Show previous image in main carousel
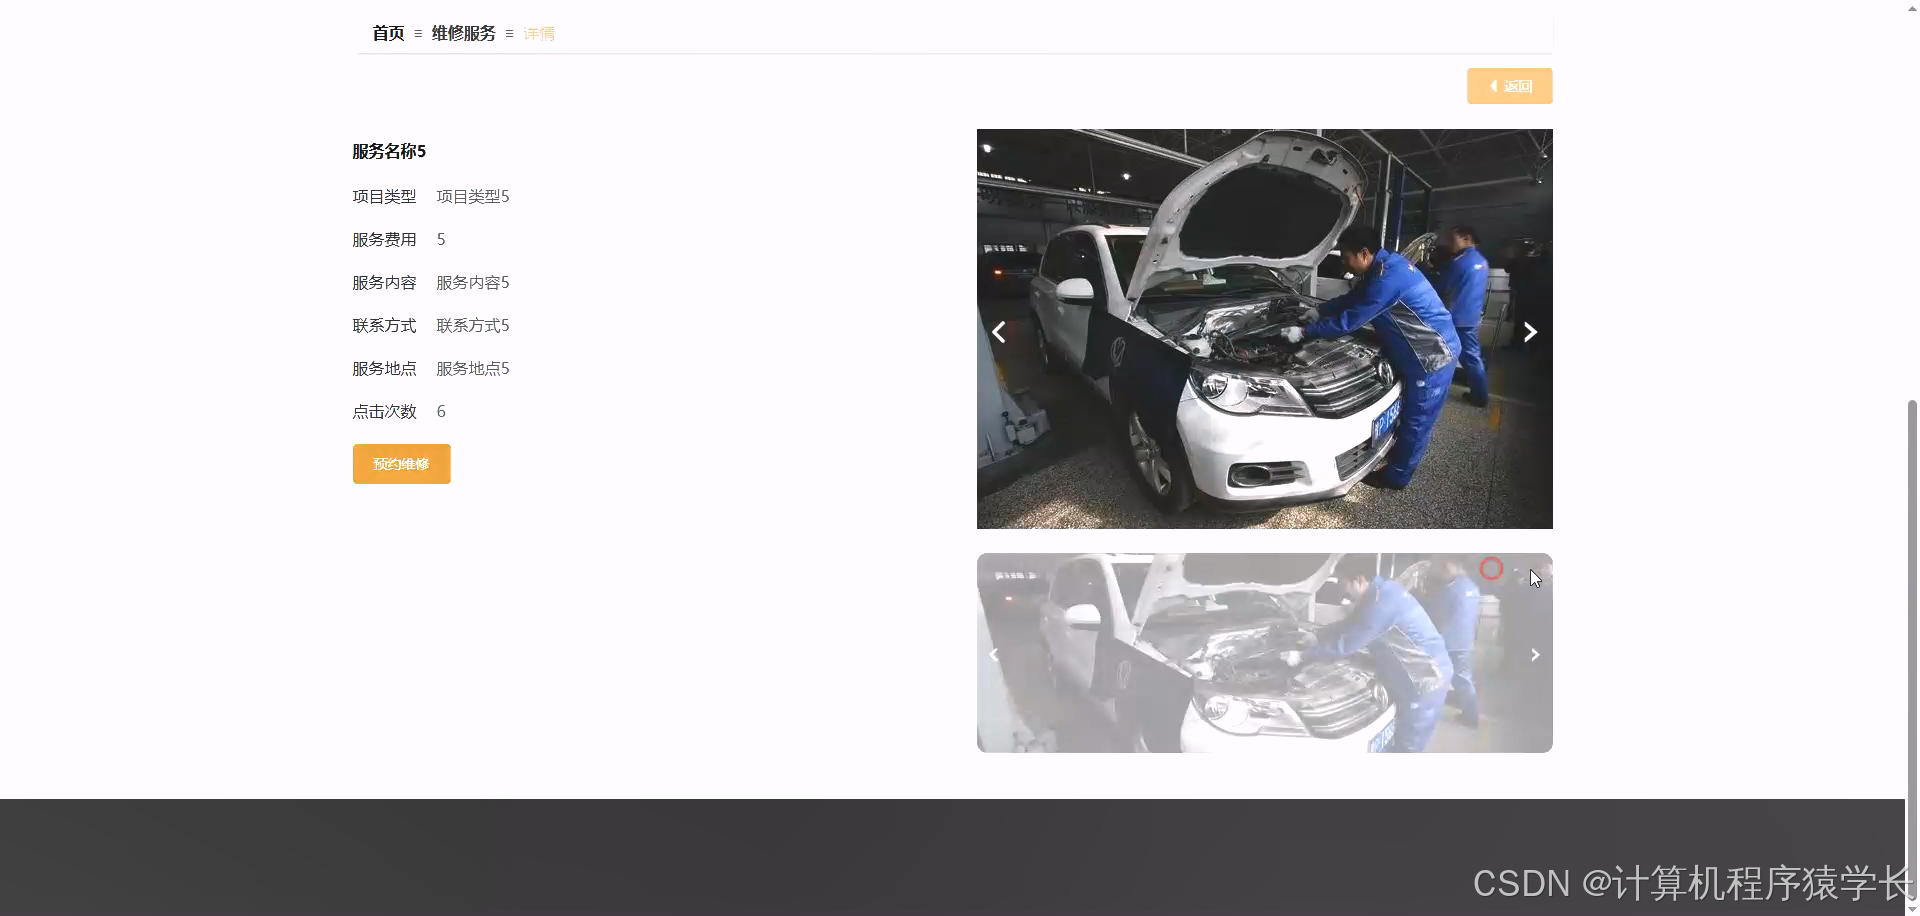 tap(998, 332)
